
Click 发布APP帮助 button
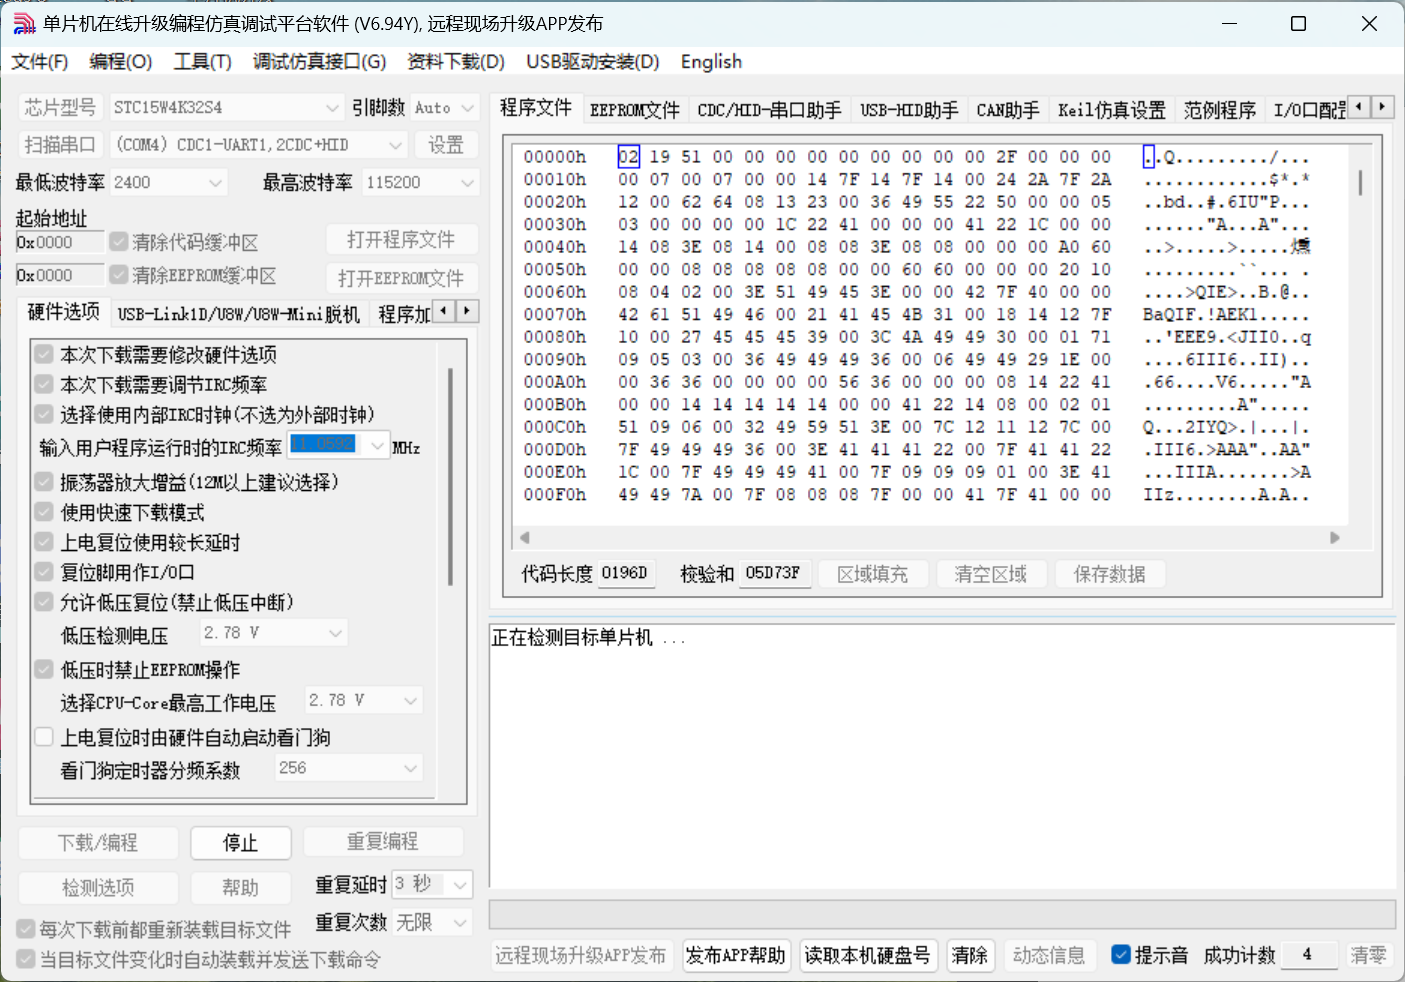[x=736, y=955]
